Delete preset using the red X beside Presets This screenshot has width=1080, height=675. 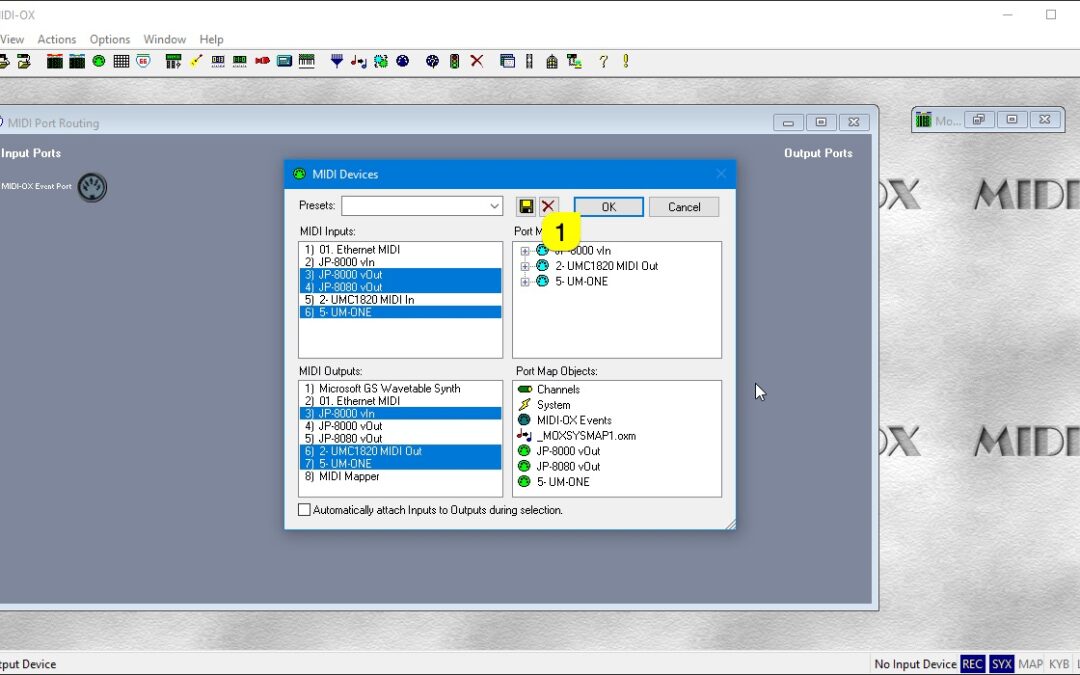click(x=547, y=206)
